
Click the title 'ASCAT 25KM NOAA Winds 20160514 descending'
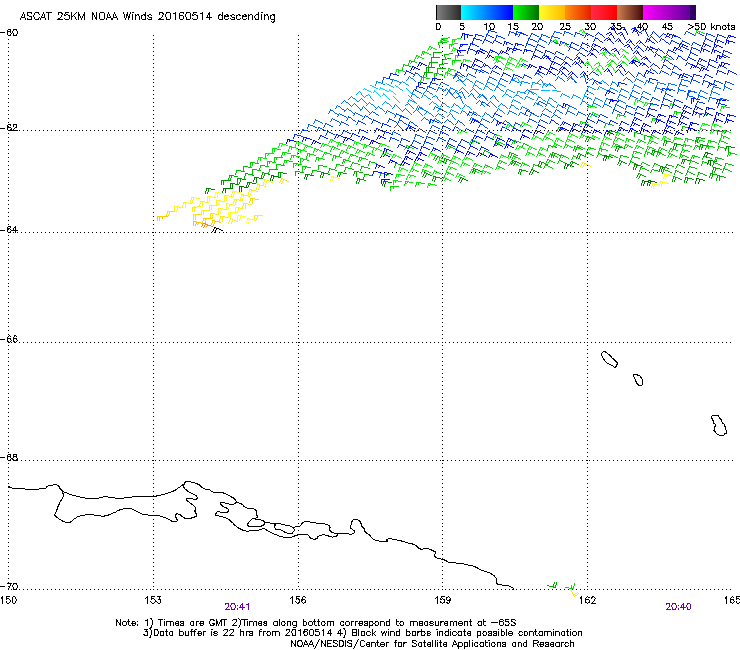[148, 17]
